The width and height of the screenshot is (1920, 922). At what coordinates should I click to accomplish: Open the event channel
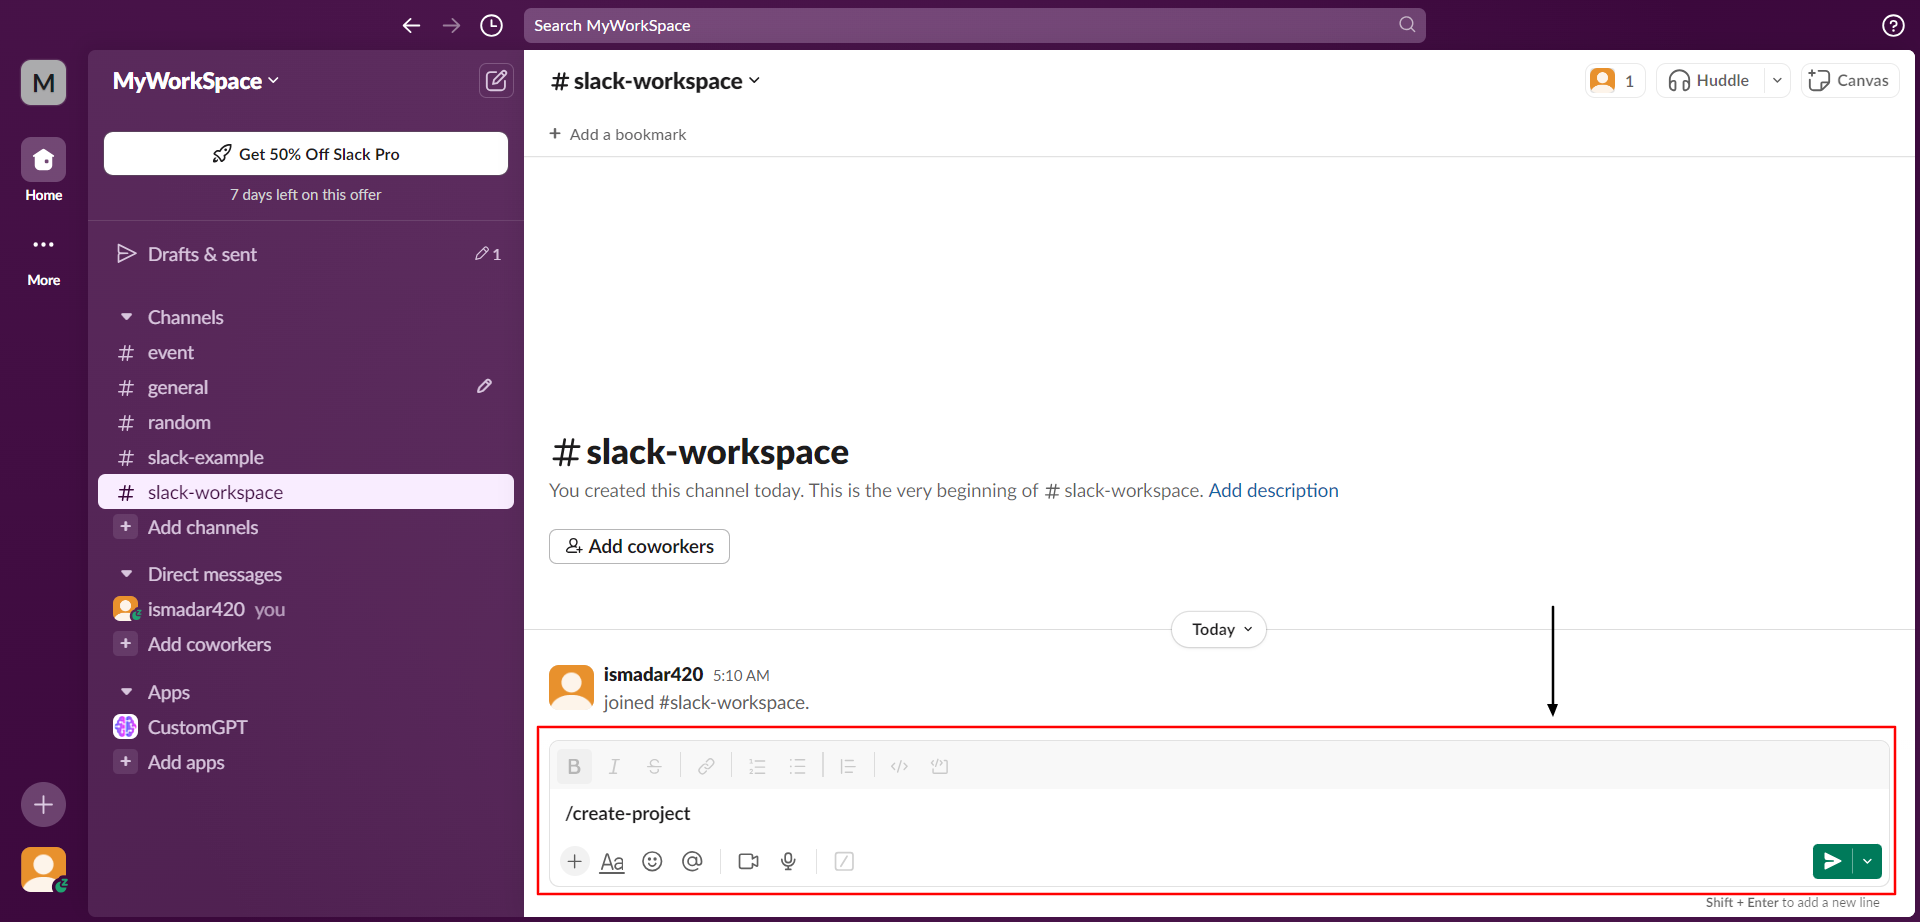(x=306, y=352)
